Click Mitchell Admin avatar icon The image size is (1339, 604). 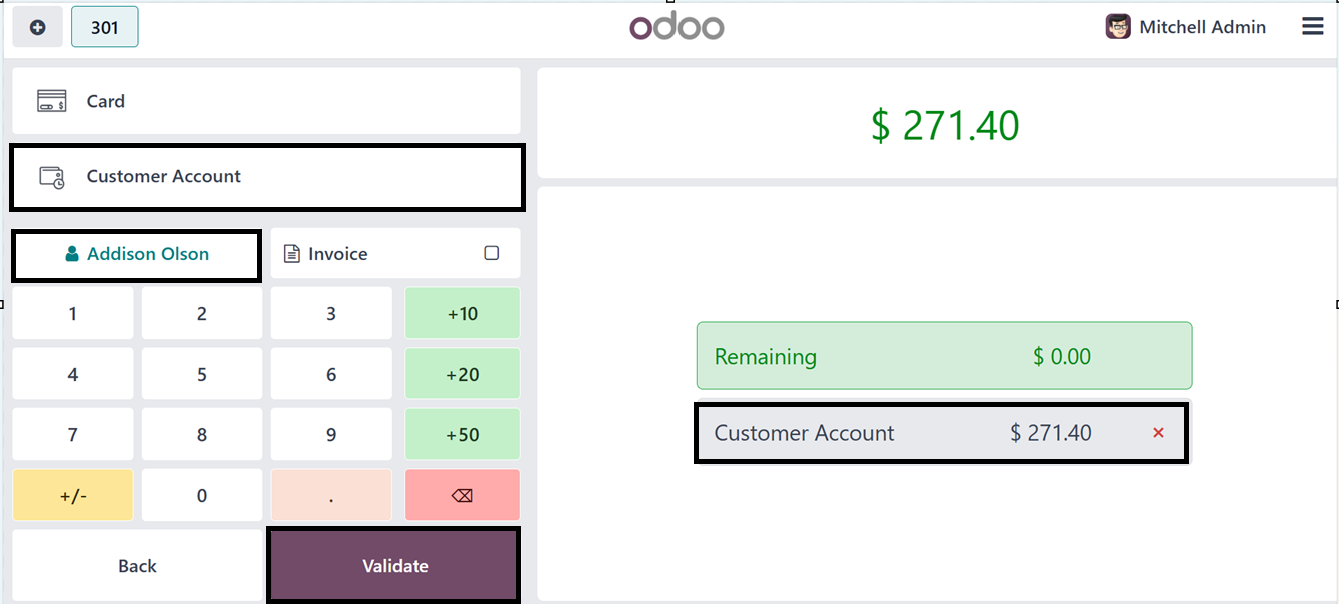coord(1118,27)
